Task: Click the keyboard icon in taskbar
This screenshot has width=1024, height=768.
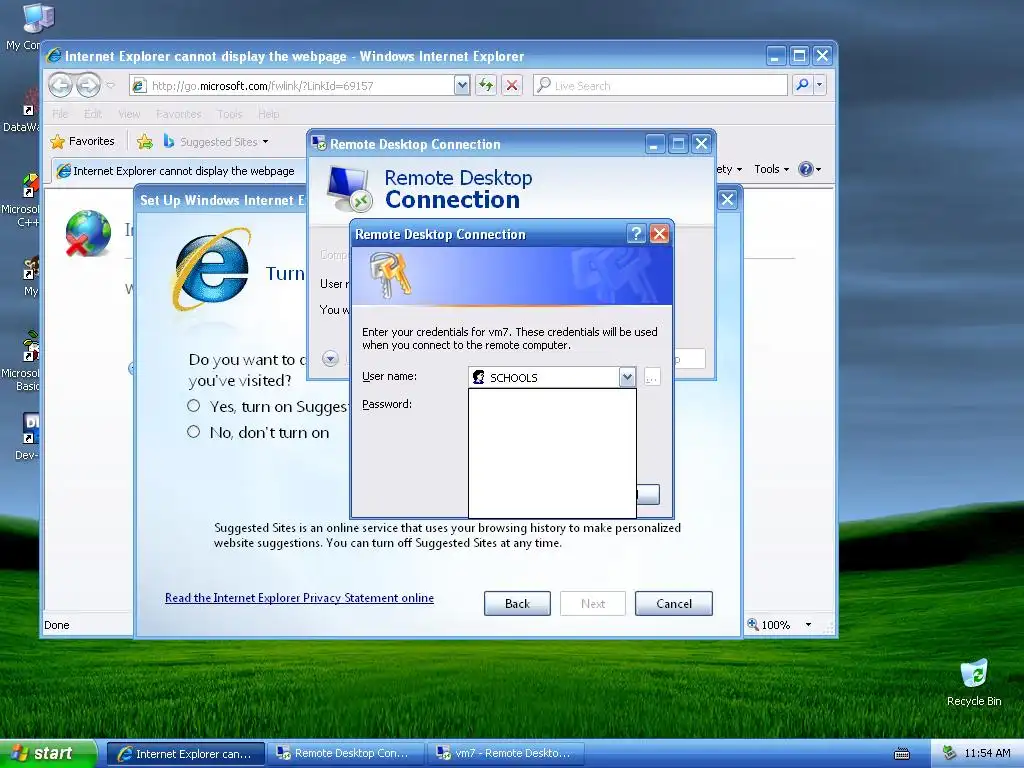Action: tap(902, 754)
